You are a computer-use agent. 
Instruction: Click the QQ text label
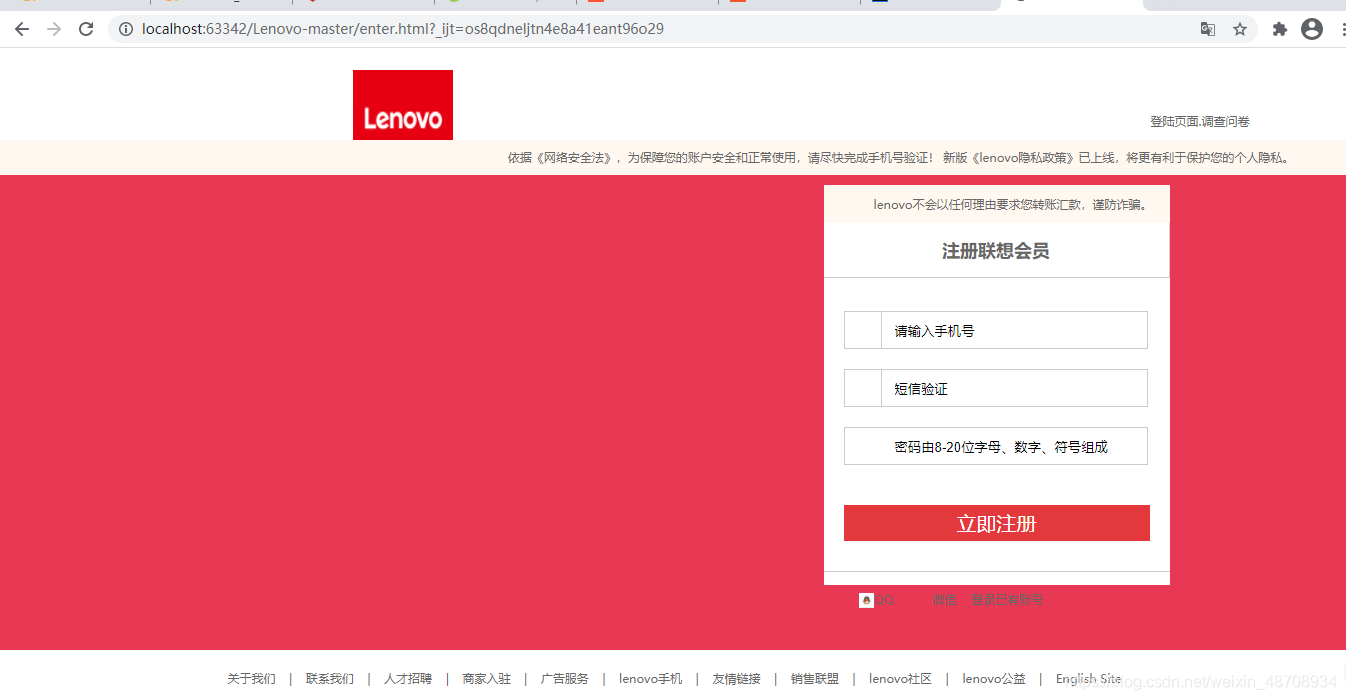(886, 600)
